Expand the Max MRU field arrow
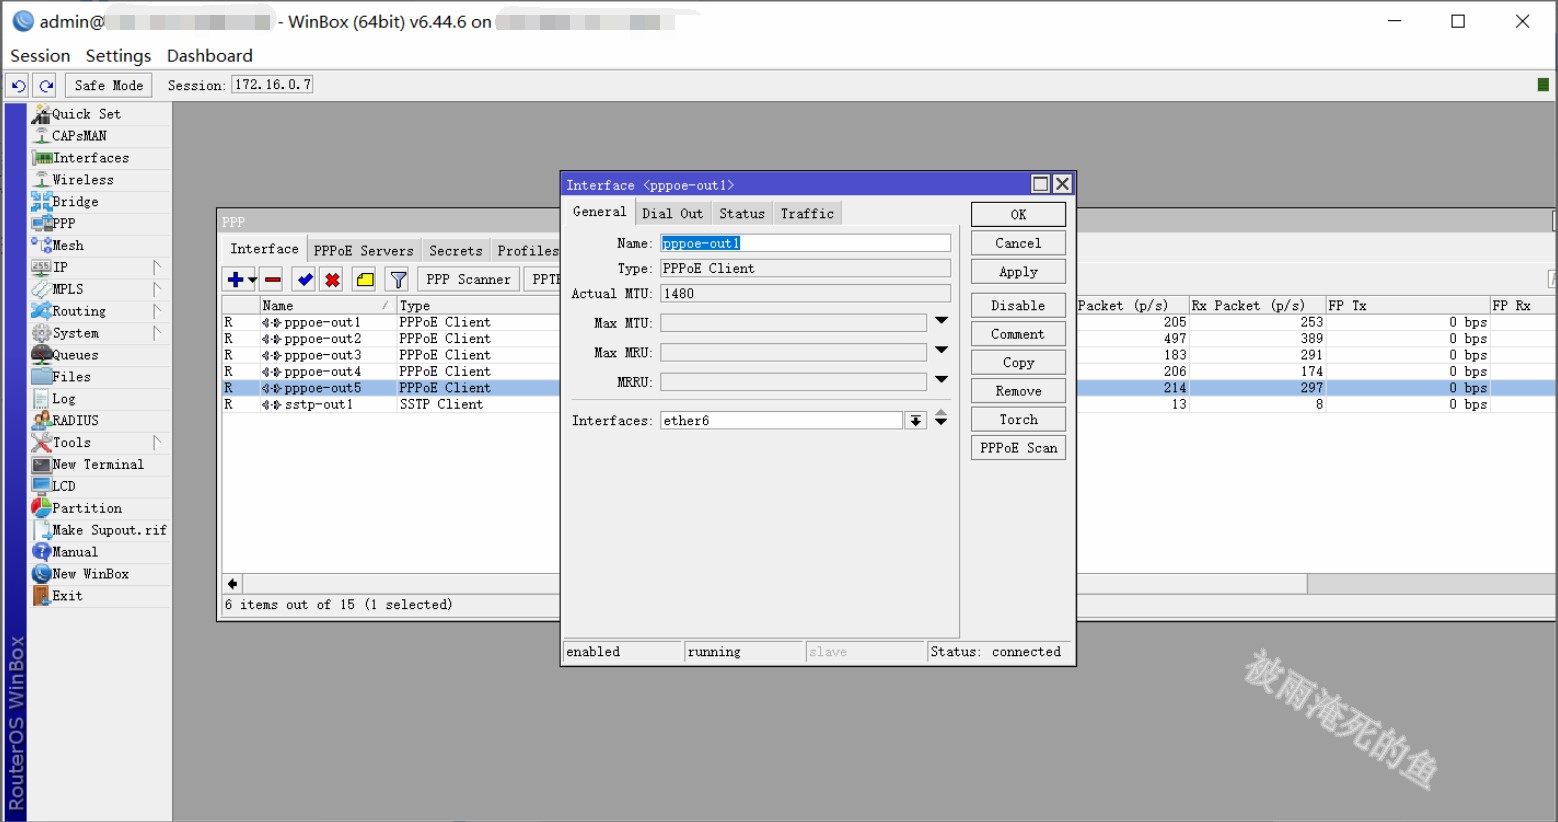The width and height of the screenshot is (1558, 822). pos(941,351)
